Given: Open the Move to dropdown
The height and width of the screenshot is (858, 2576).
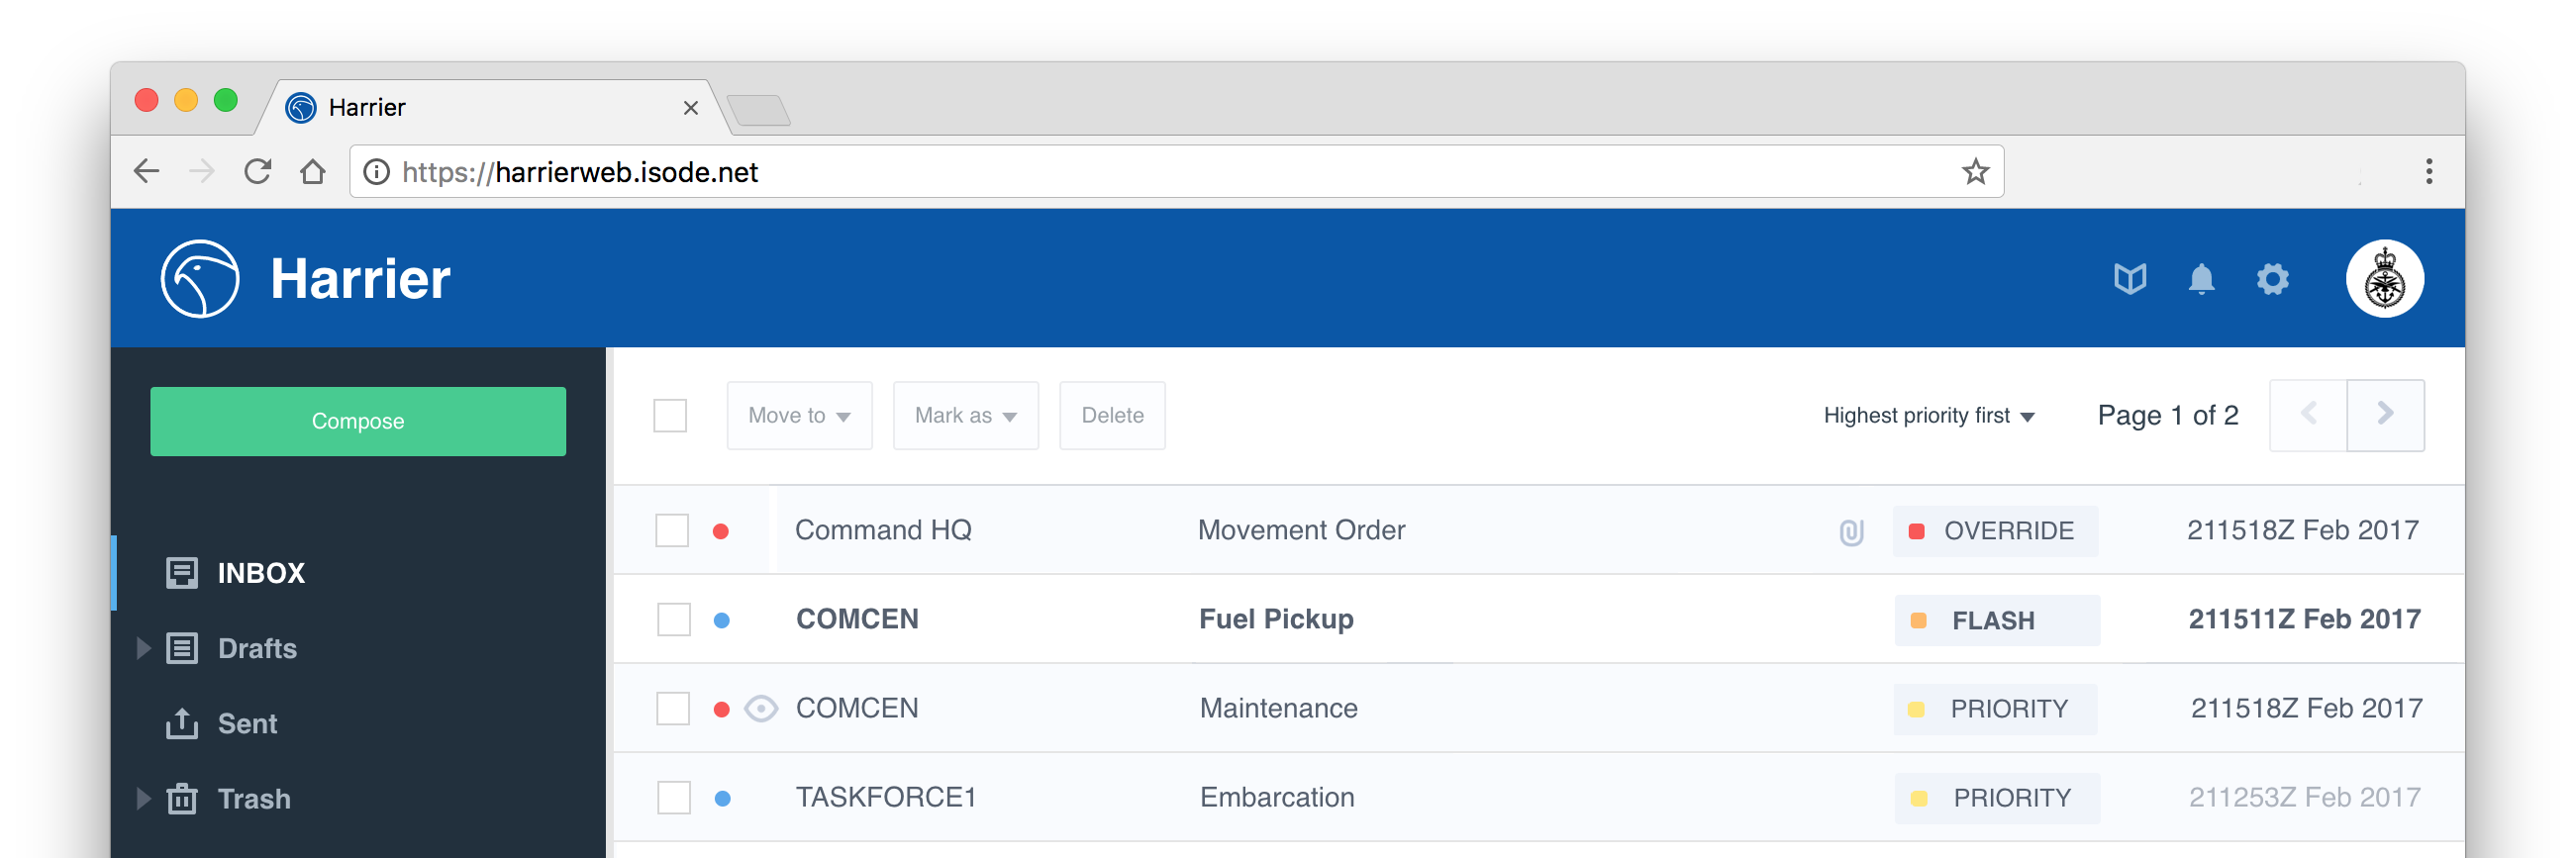Looking at the screenshot, I should click(x=799, y=415).
